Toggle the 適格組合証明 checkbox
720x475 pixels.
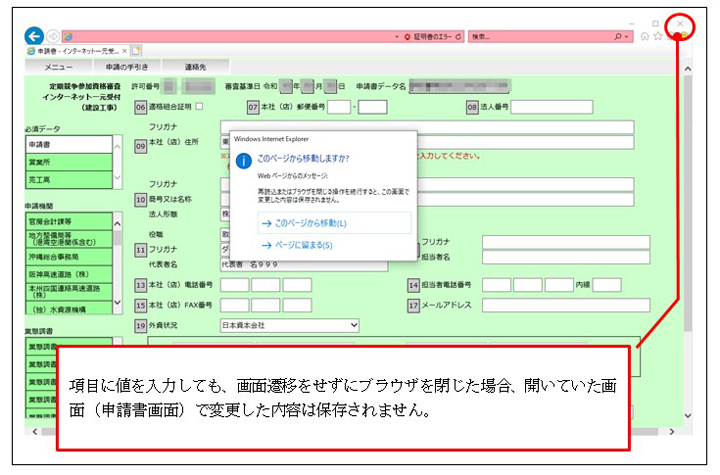(x=199, y=106)
